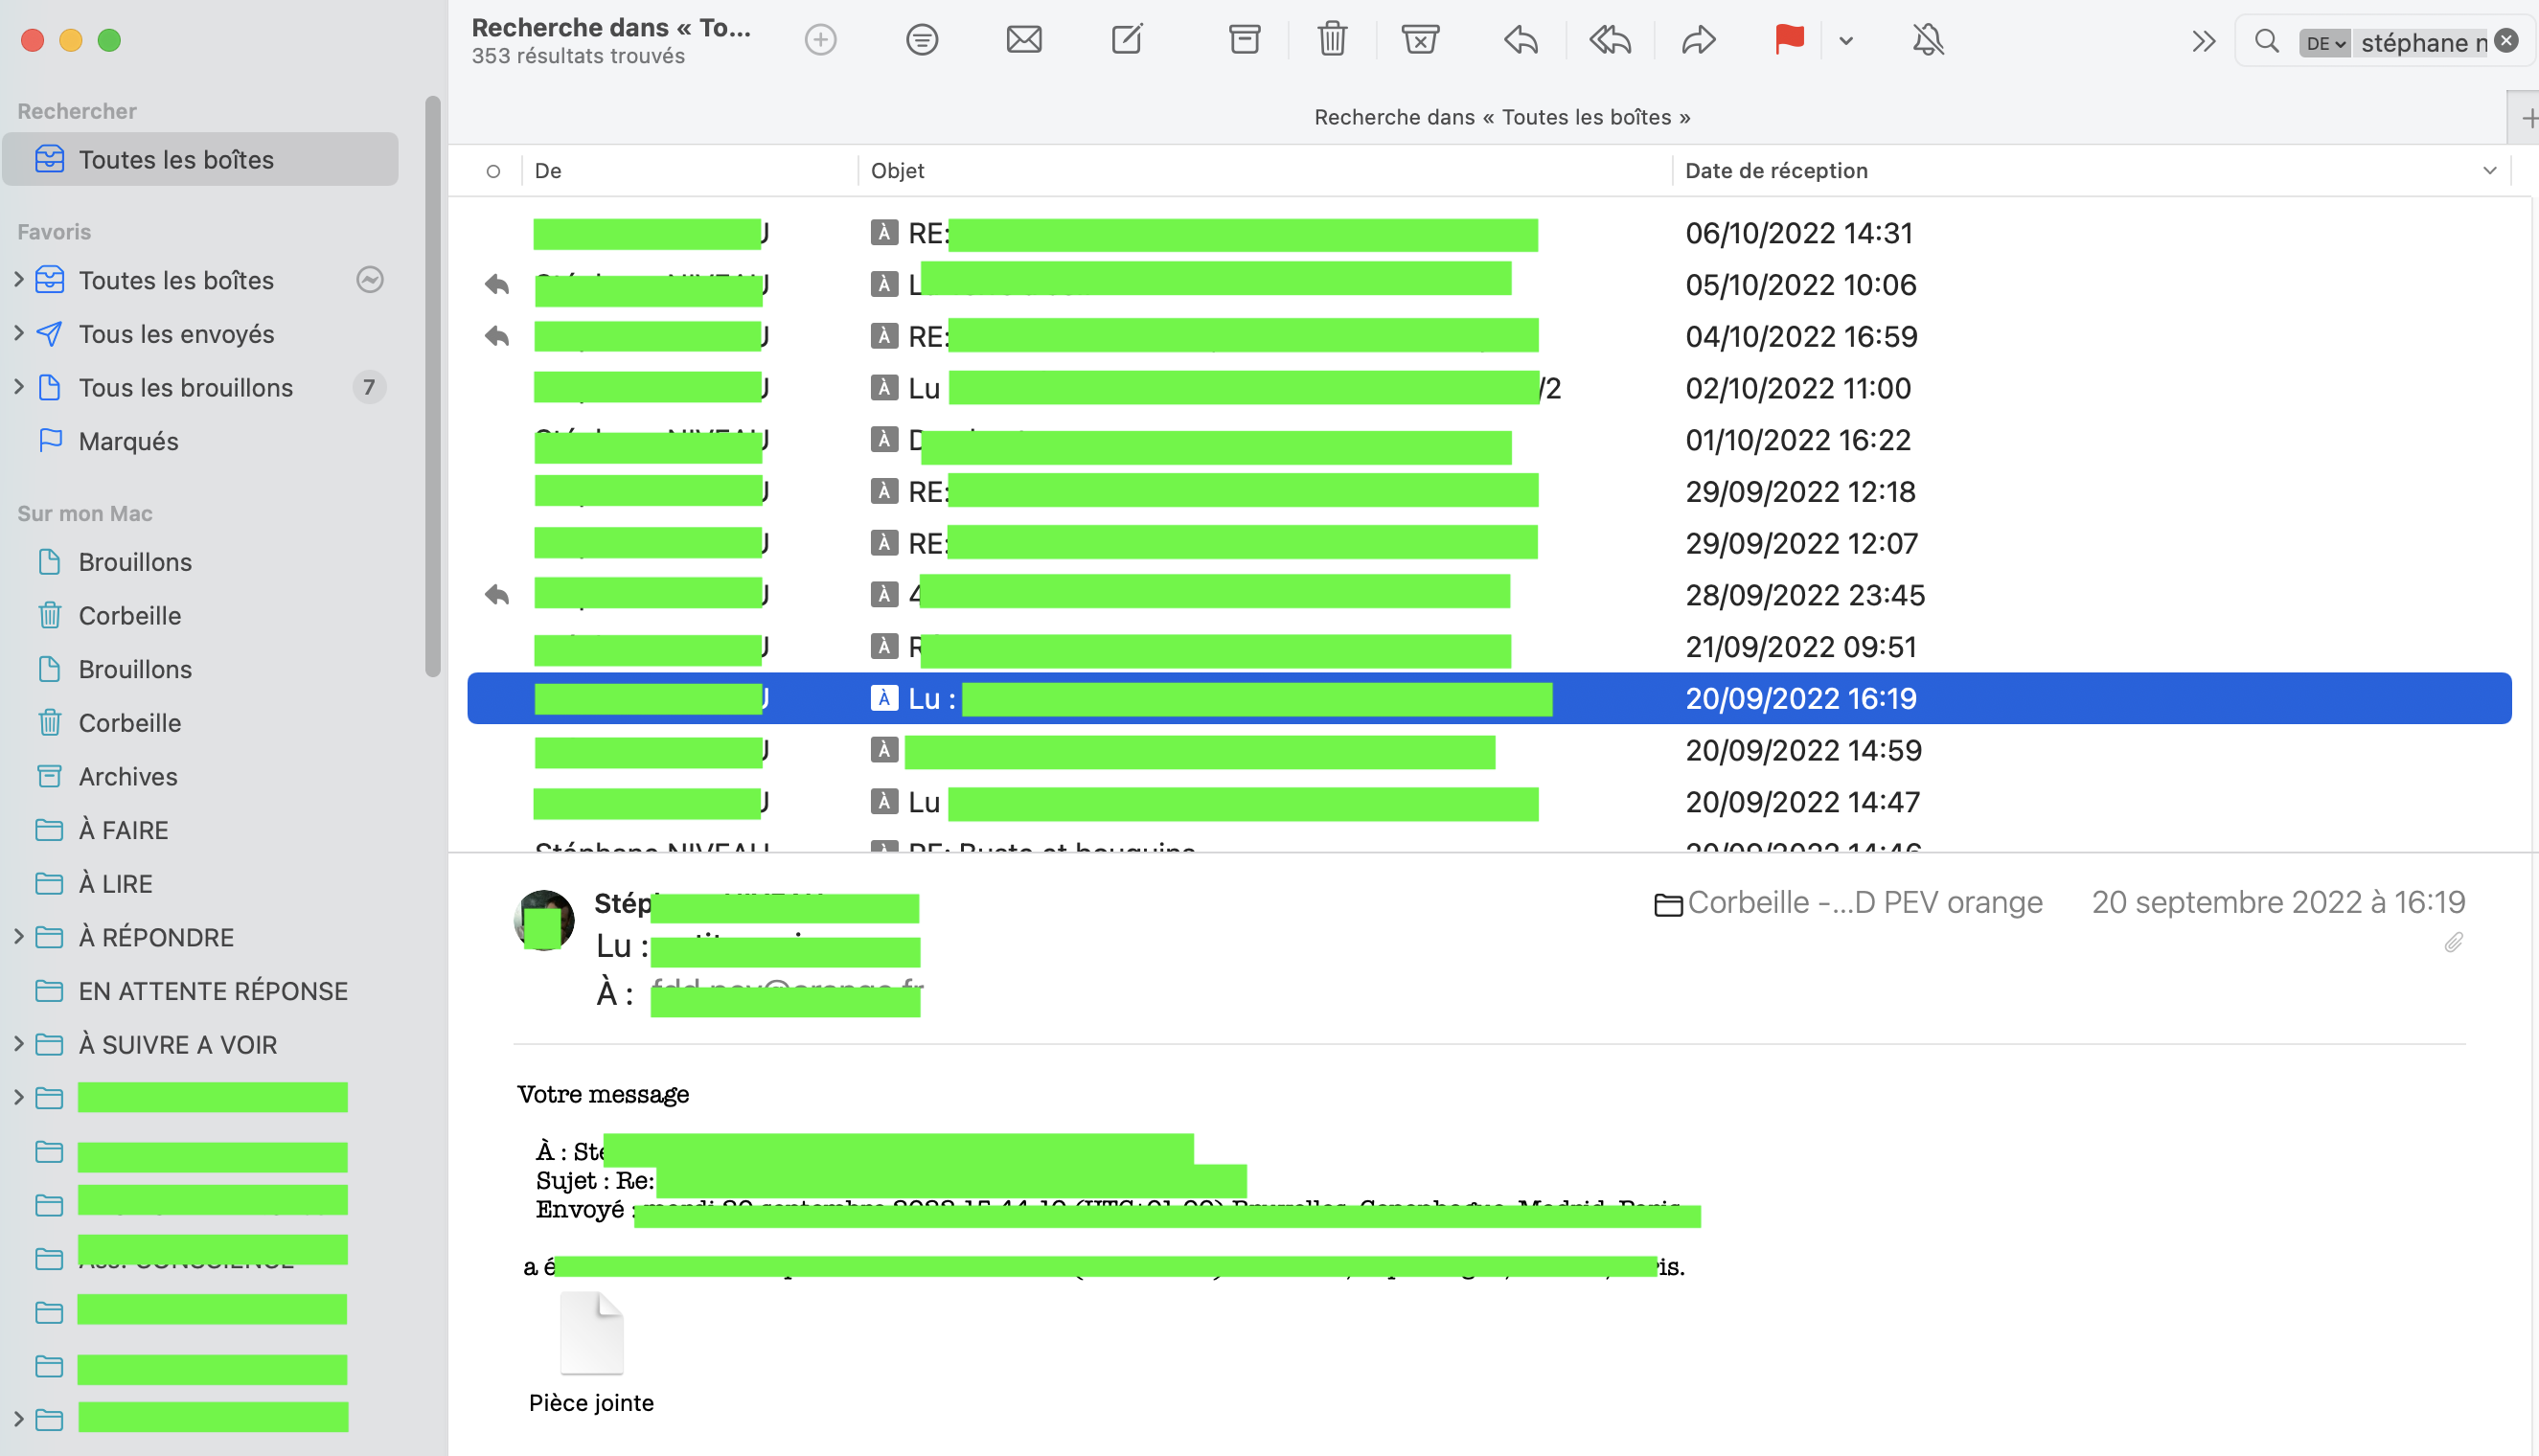Viewport: 2539px width, 1456px height.
Task: Compose a new message icon
Action: pos(1127,40)
